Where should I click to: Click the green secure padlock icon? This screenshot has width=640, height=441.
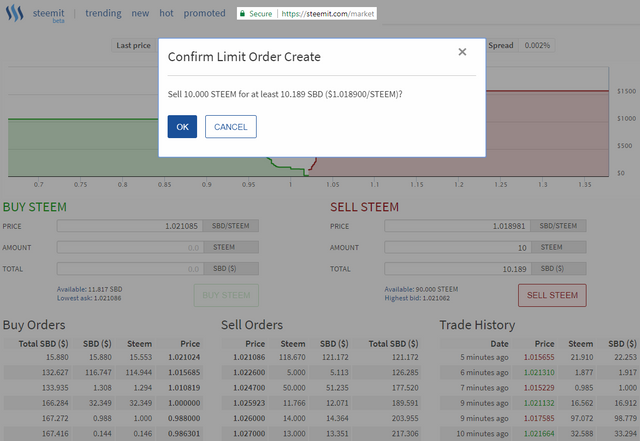[x=242, y=13]
